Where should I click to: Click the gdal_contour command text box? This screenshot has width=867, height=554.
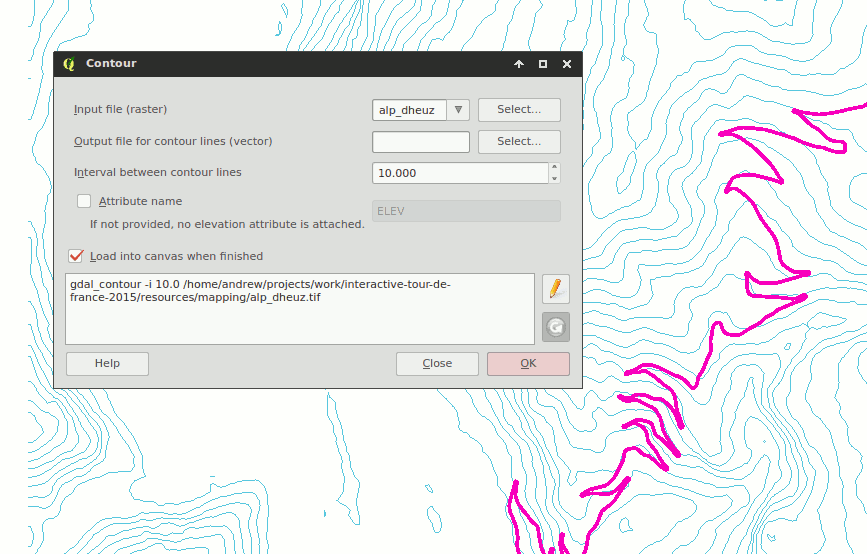tap(300, 309)
